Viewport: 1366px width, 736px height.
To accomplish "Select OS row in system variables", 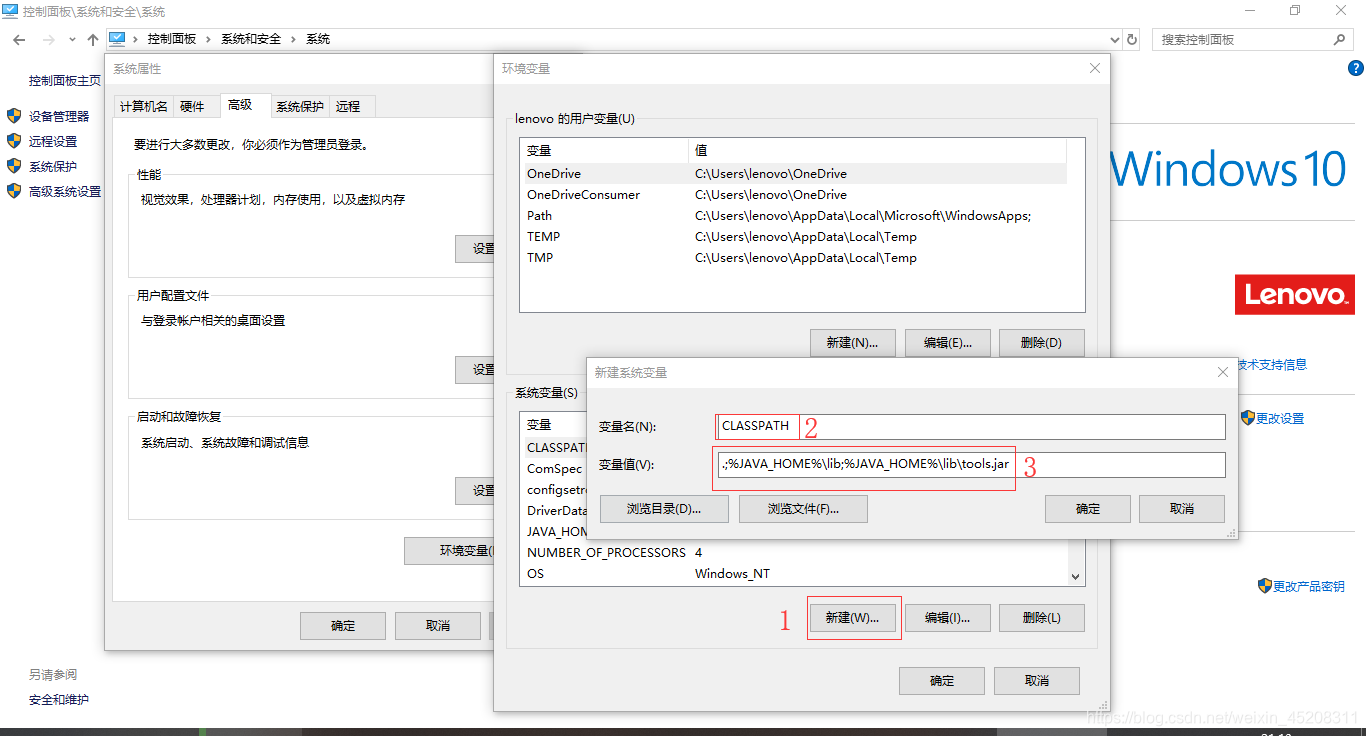I will (x=795, y=573).
